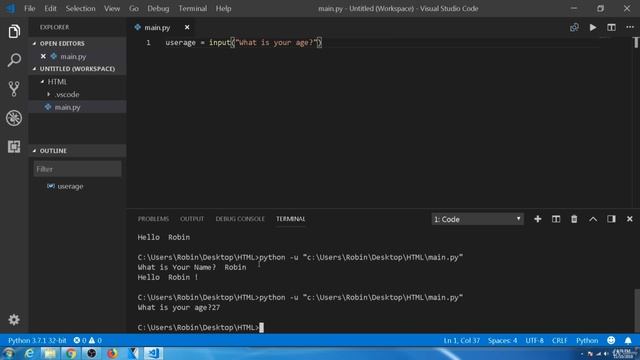Screen dimensions: 640x360
Task: Click the VS Code logo in title bar
Action: (10, 8)
